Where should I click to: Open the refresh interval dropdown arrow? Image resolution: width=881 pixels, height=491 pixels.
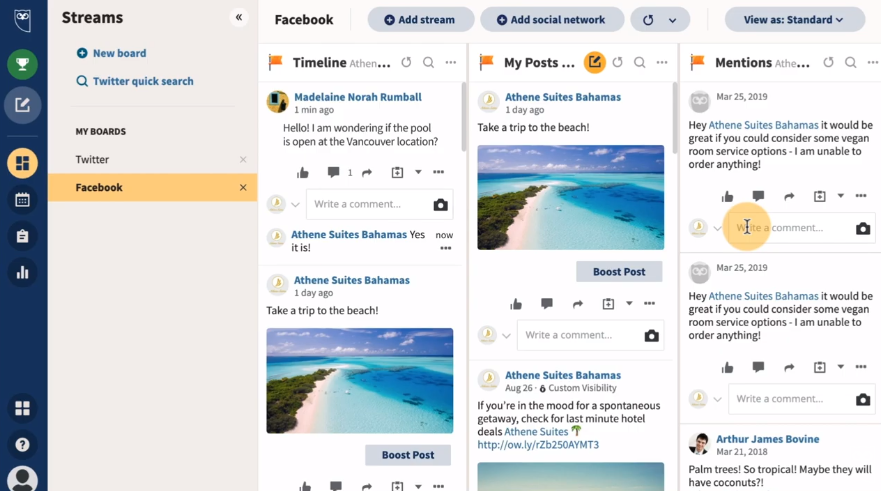(673, 21)
